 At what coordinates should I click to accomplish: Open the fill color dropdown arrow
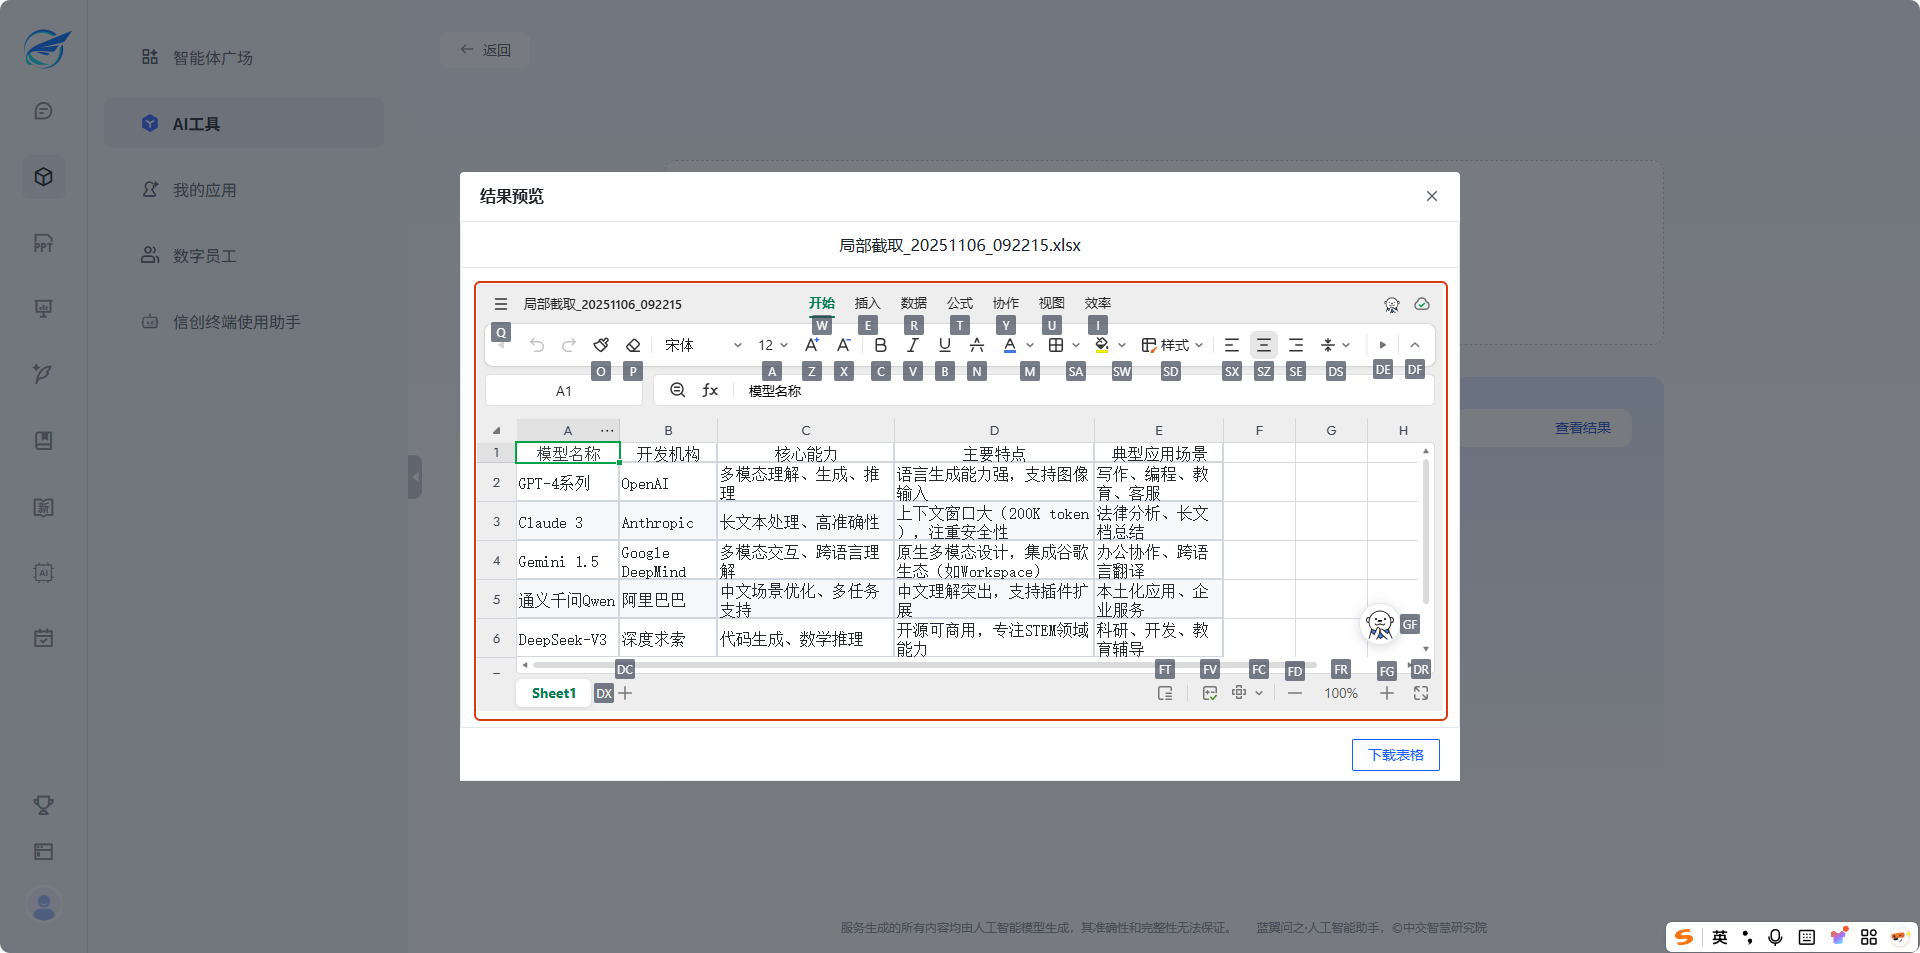click(1122, 345)
